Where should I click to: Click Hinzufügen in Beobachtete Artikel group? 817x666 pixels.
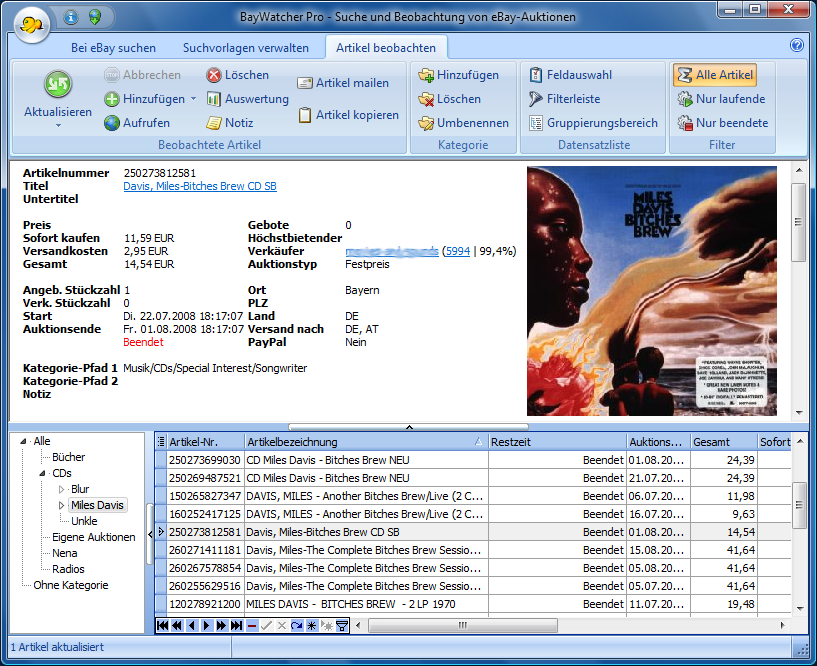145,99
